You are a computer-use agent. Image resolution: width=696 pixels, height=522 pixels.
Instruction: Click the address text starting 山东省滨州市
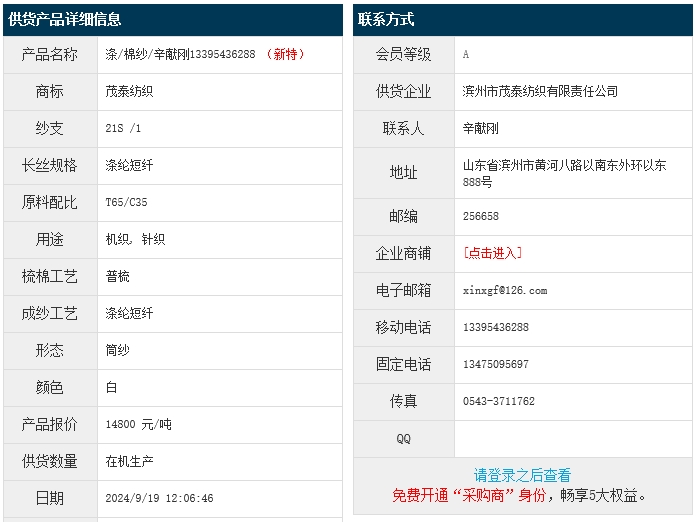click(x=564, y=165)
